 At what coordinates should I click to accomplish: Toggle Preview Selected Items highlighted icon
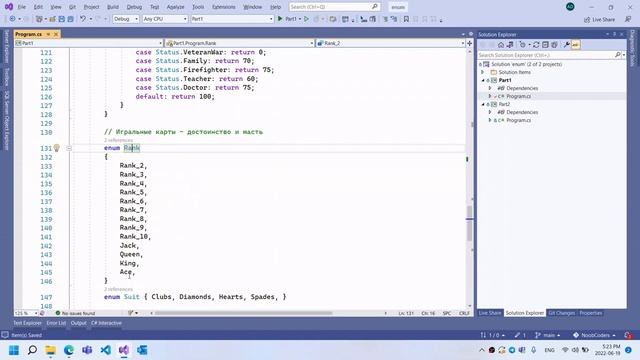coord(576,45)
